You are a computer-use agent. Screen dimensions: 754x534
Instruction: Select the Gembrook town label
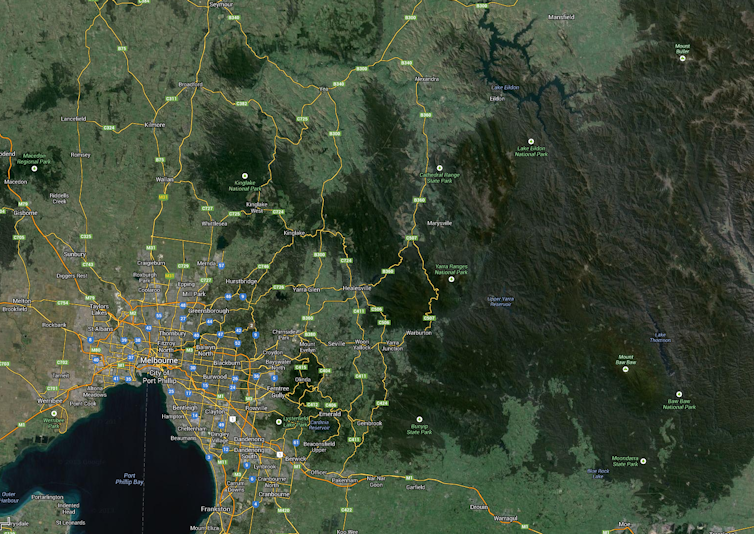(369, 423)
